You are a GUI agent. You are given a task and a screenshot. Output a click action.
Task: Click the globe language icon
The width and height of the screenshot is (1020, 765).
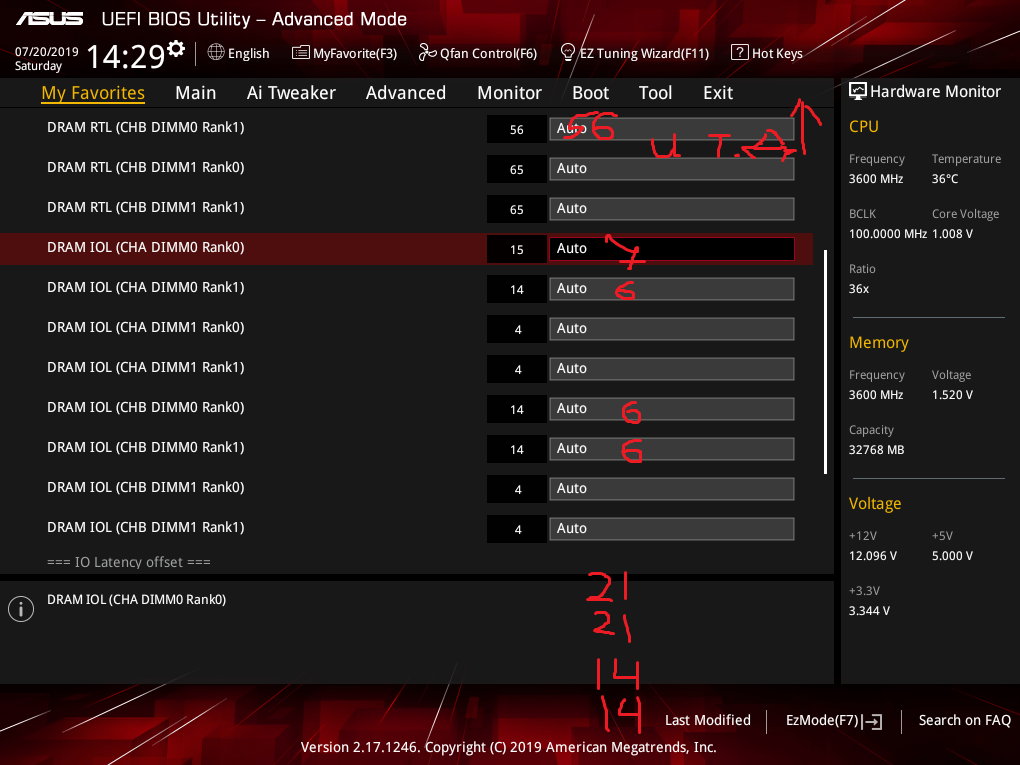(216, 52)
